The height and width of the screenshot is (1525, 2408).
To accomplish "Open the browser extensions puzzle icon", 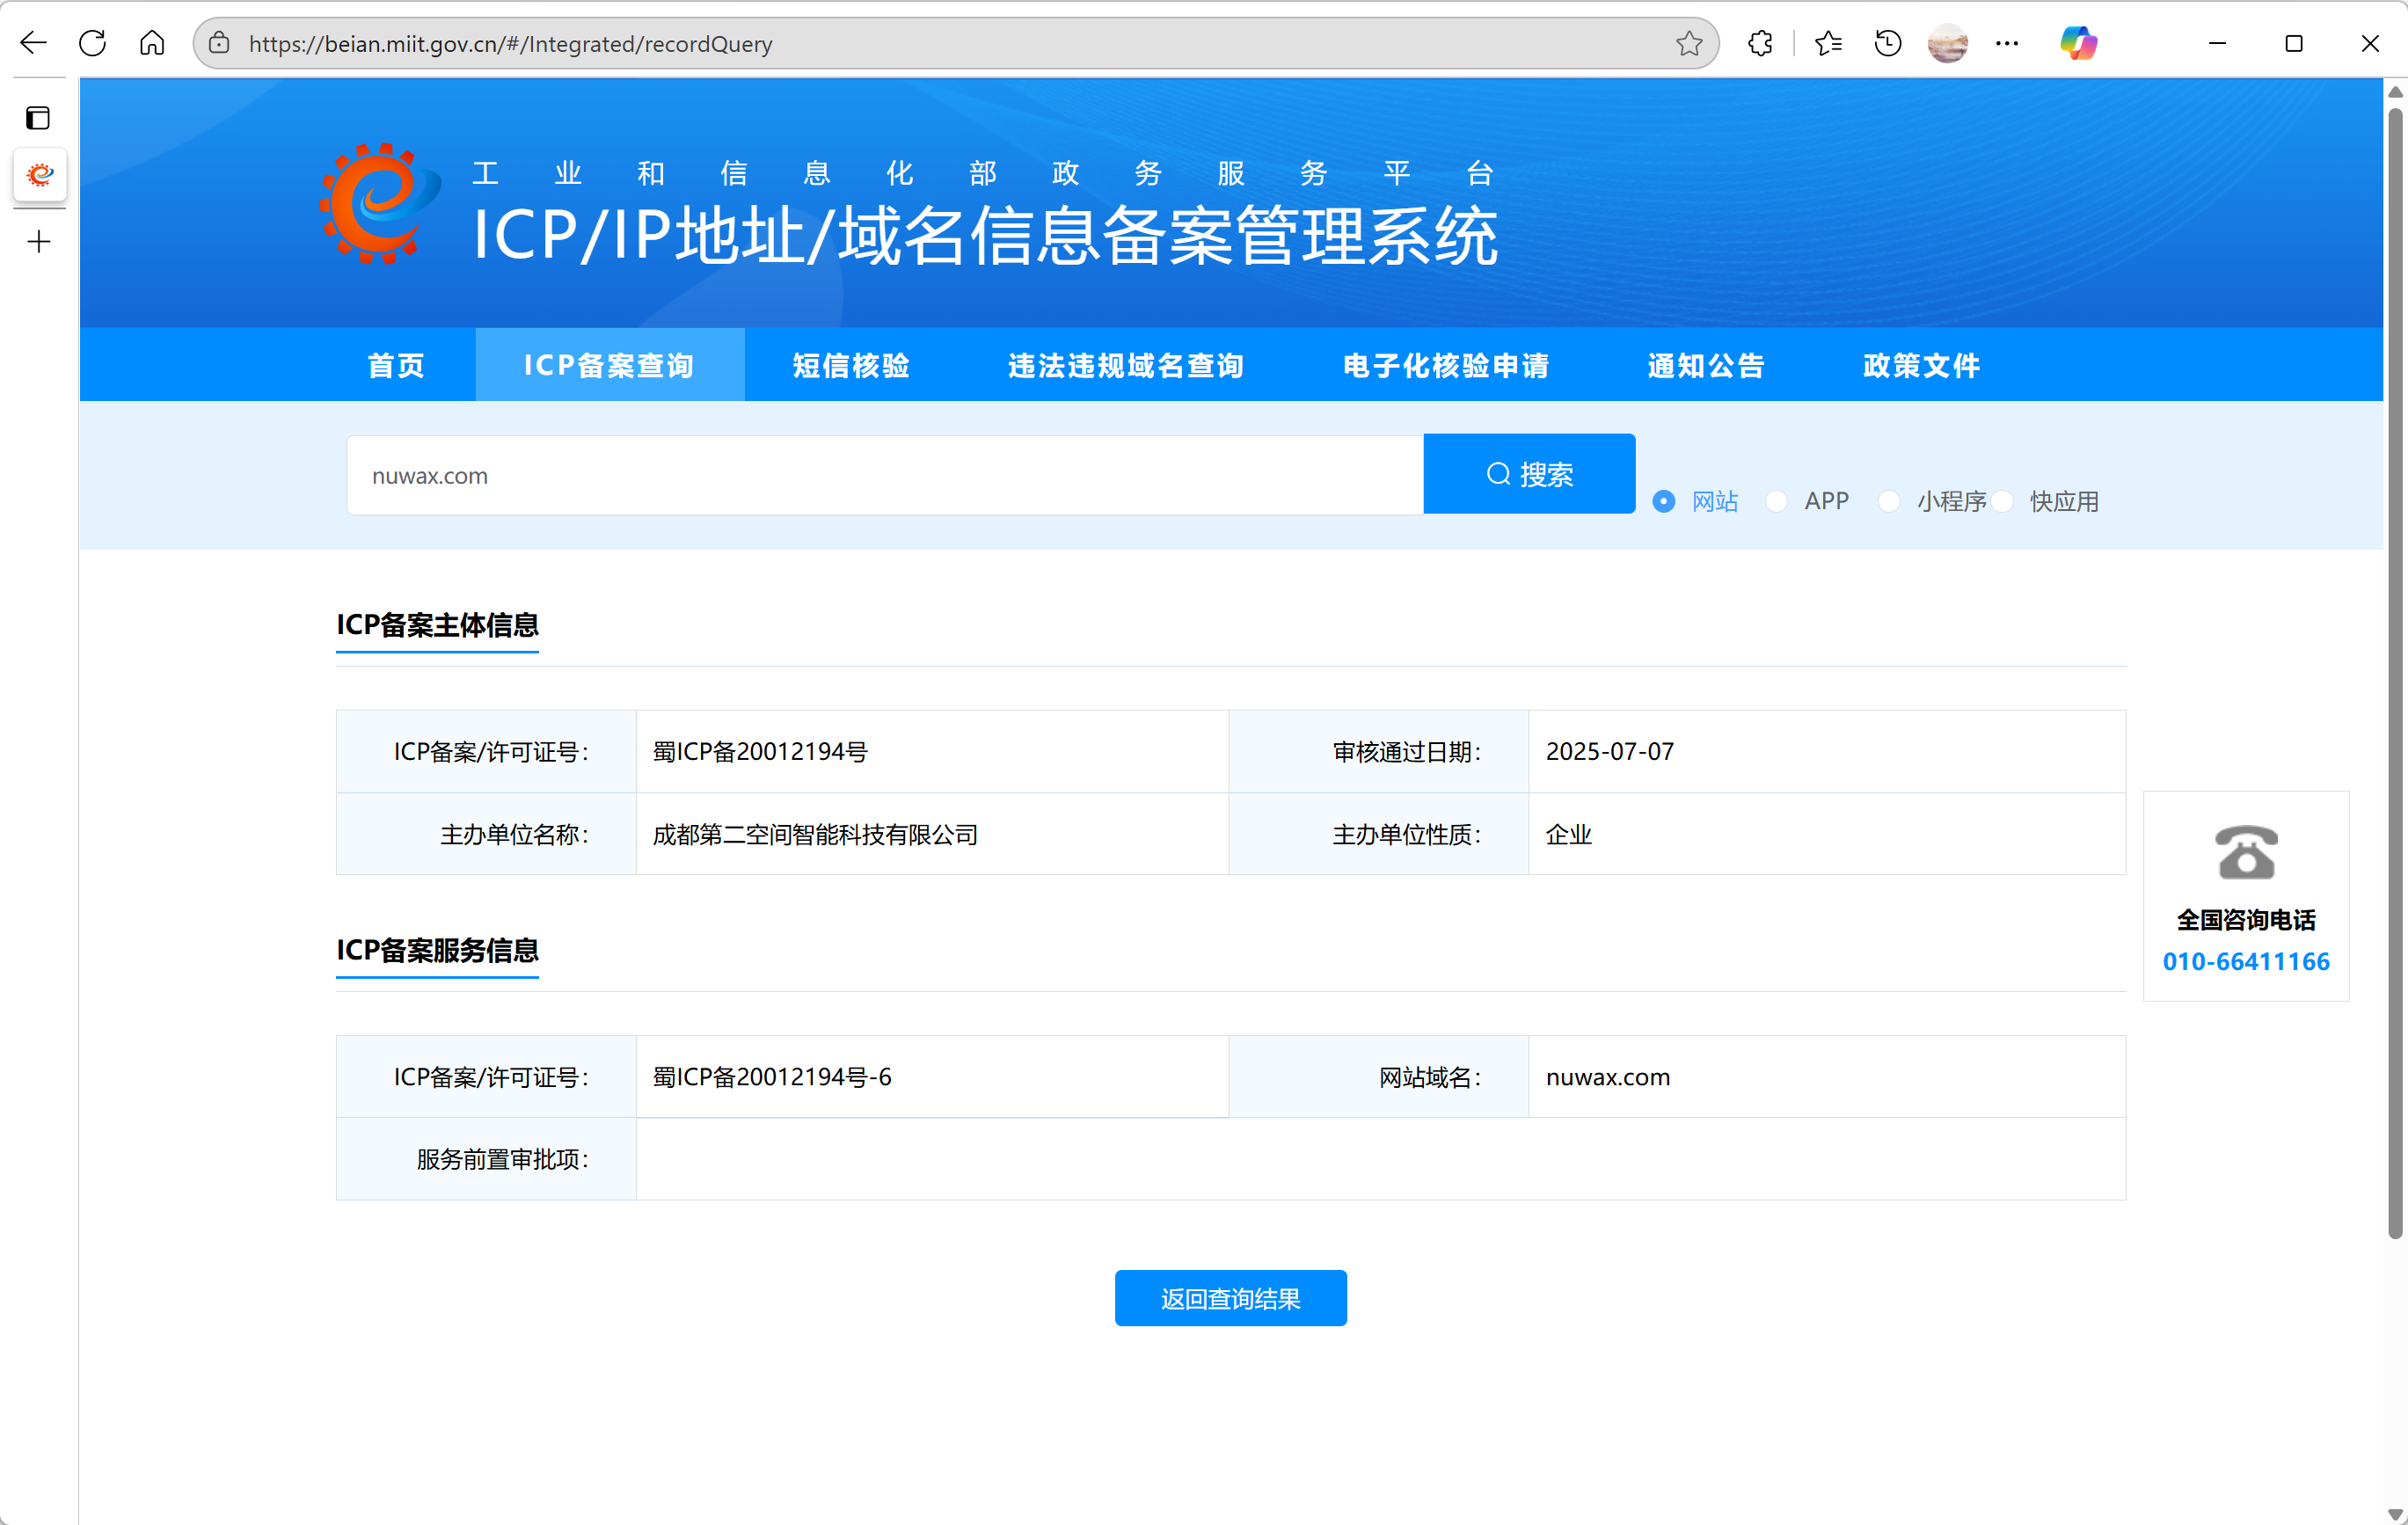I will pyautogui.click(x=1760, y=43).
